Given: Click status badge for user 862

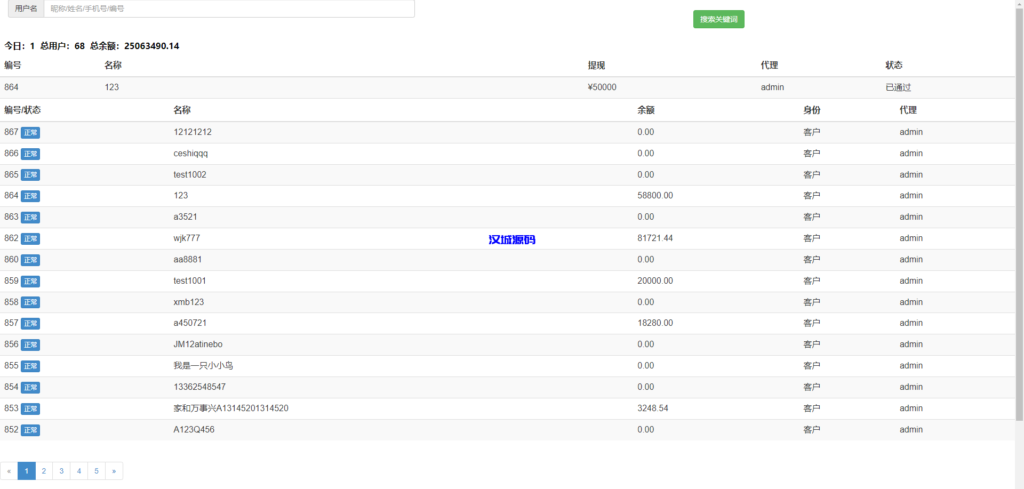Looking at the screenshot, I should (31, 239).
